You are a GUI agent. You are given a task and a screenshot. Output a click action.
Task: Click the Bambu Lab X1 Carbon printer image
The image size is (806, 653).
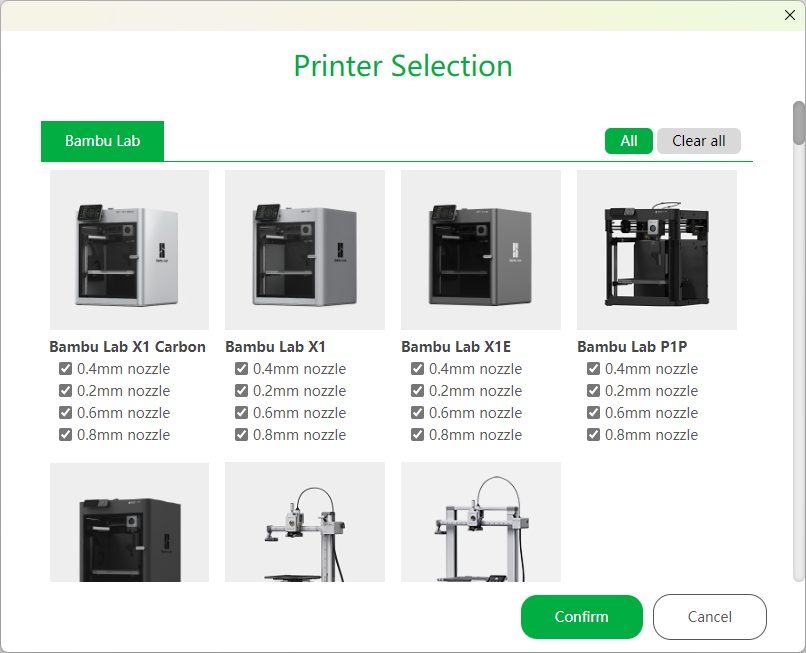[x=129, y=250]
